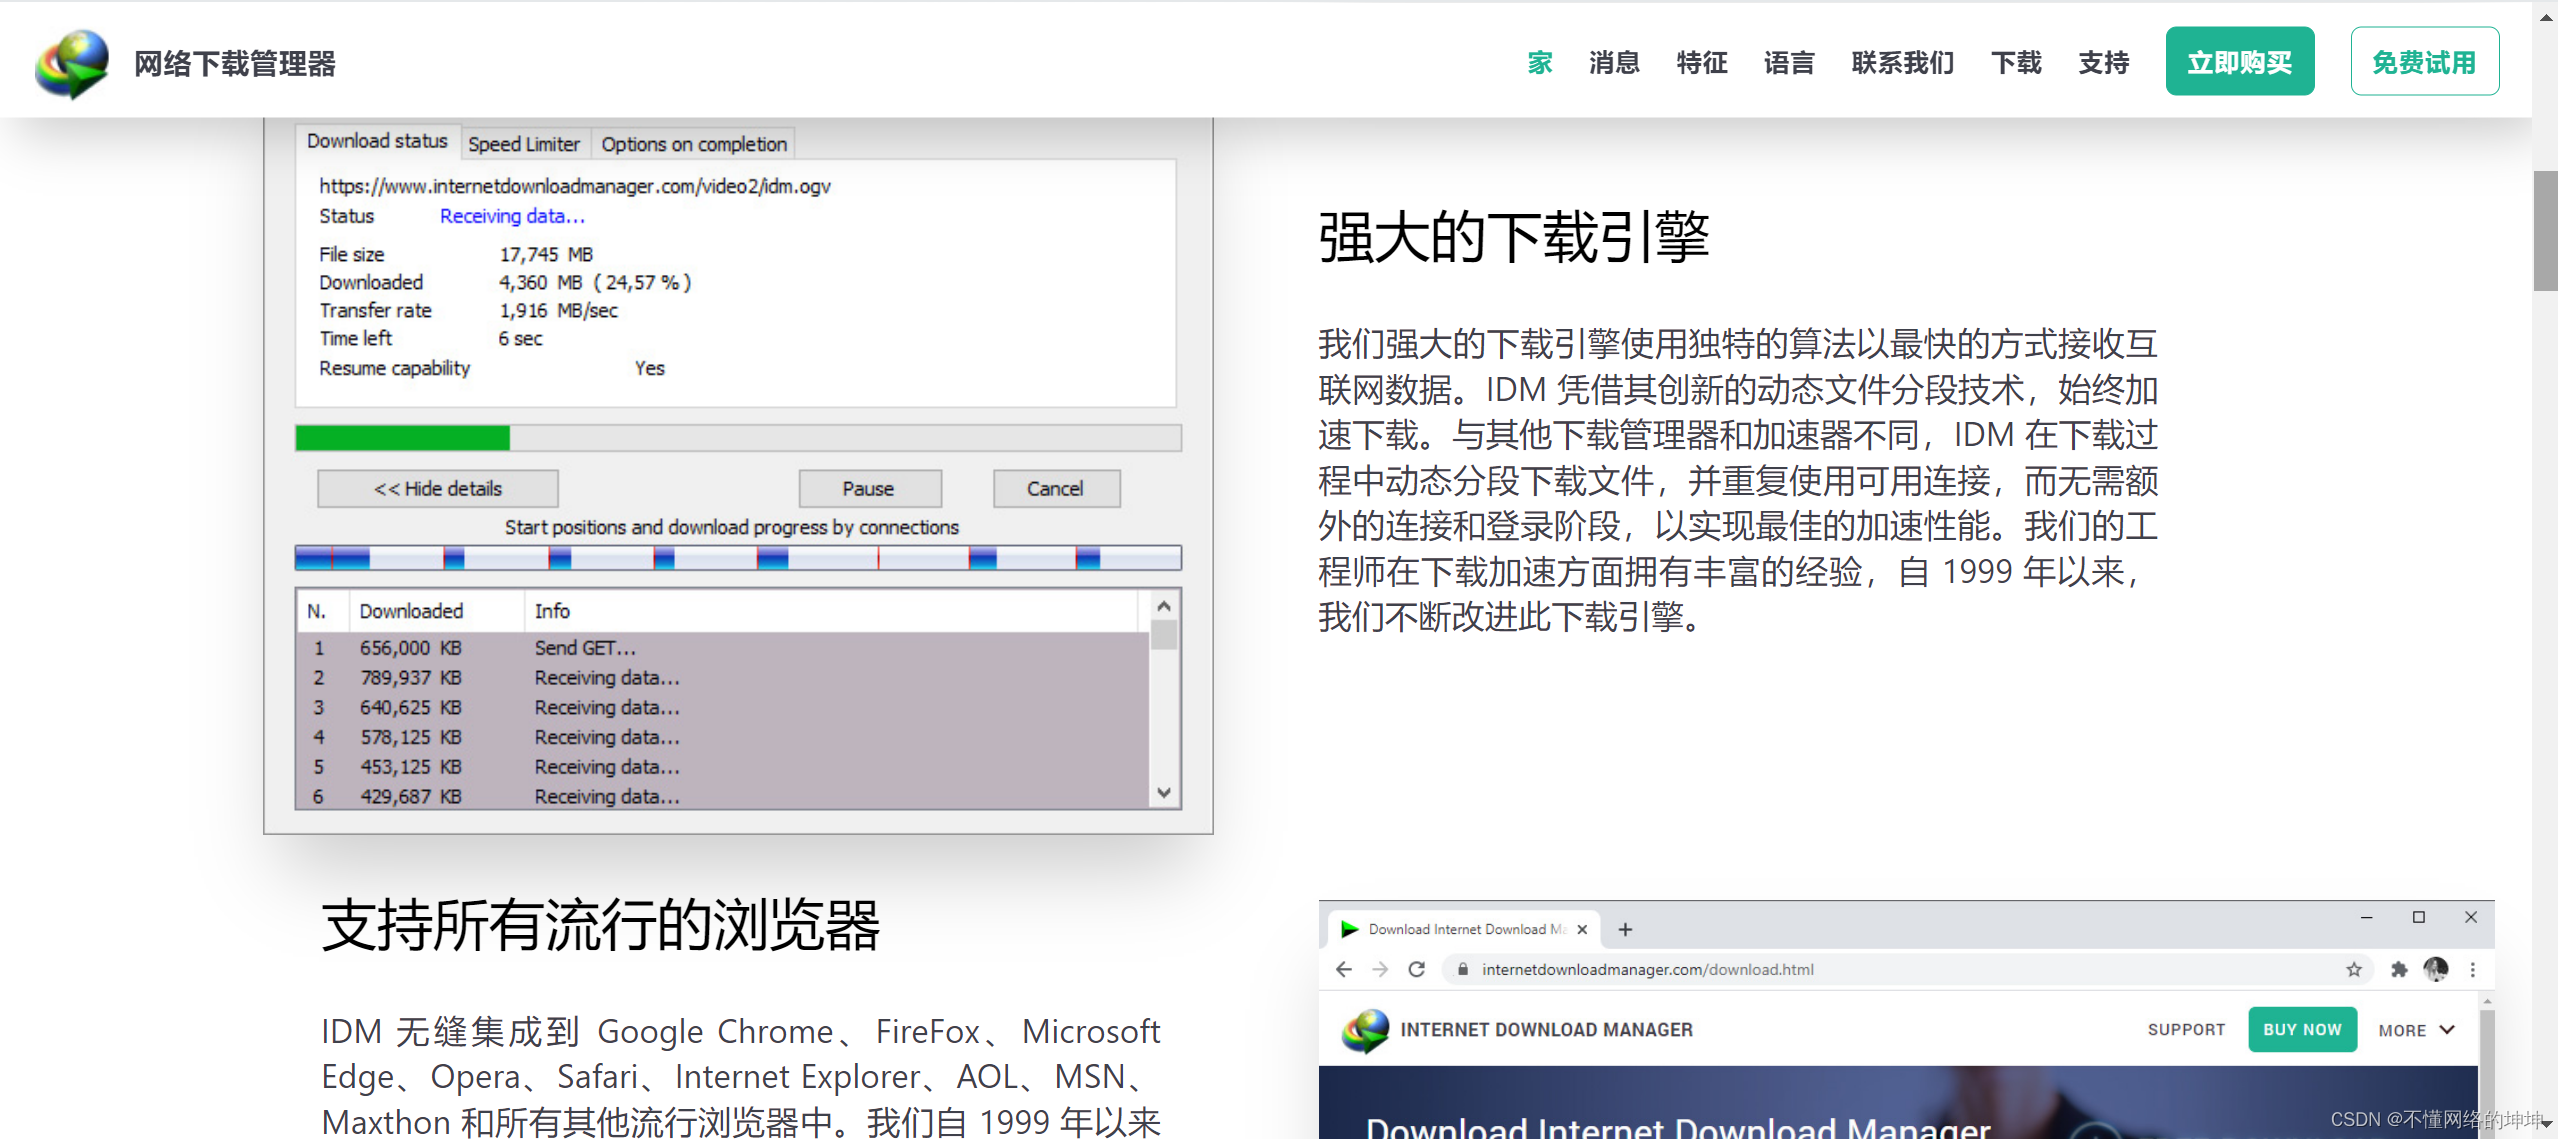Click the 立即购买 buy now button
Image resolution: width=2558 pixels, height=1139 pixels.
pos(2240,61)
